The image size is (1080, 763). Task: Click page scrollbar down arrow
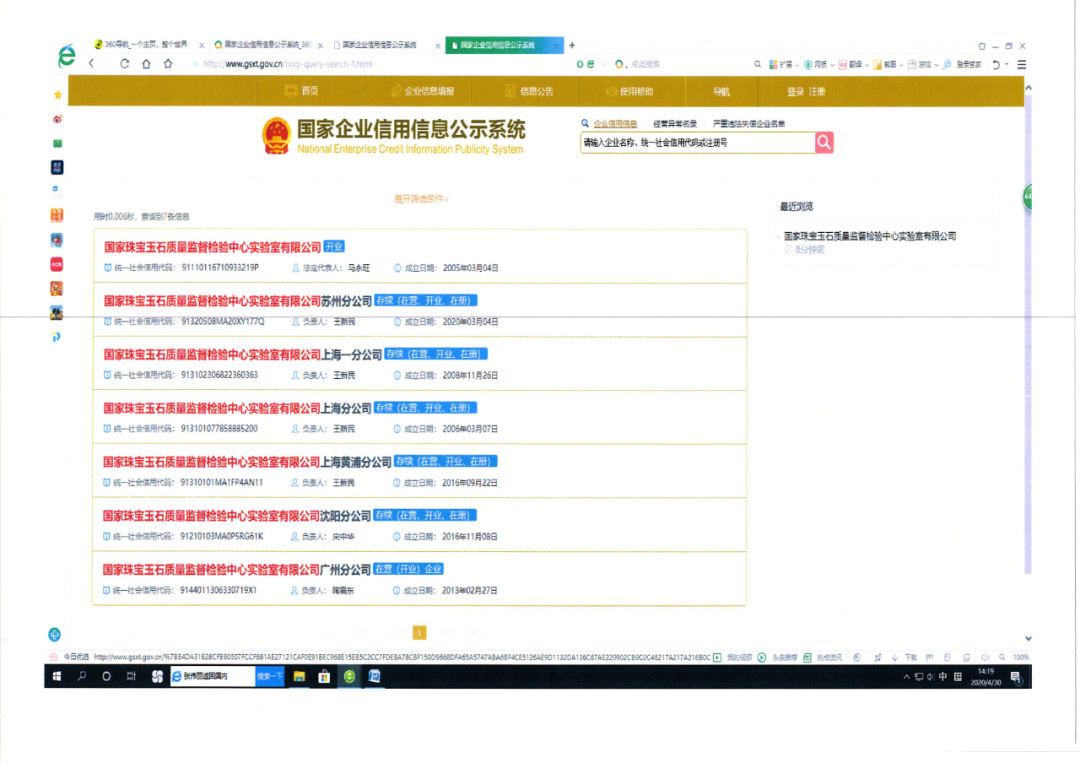(1028, 638)
